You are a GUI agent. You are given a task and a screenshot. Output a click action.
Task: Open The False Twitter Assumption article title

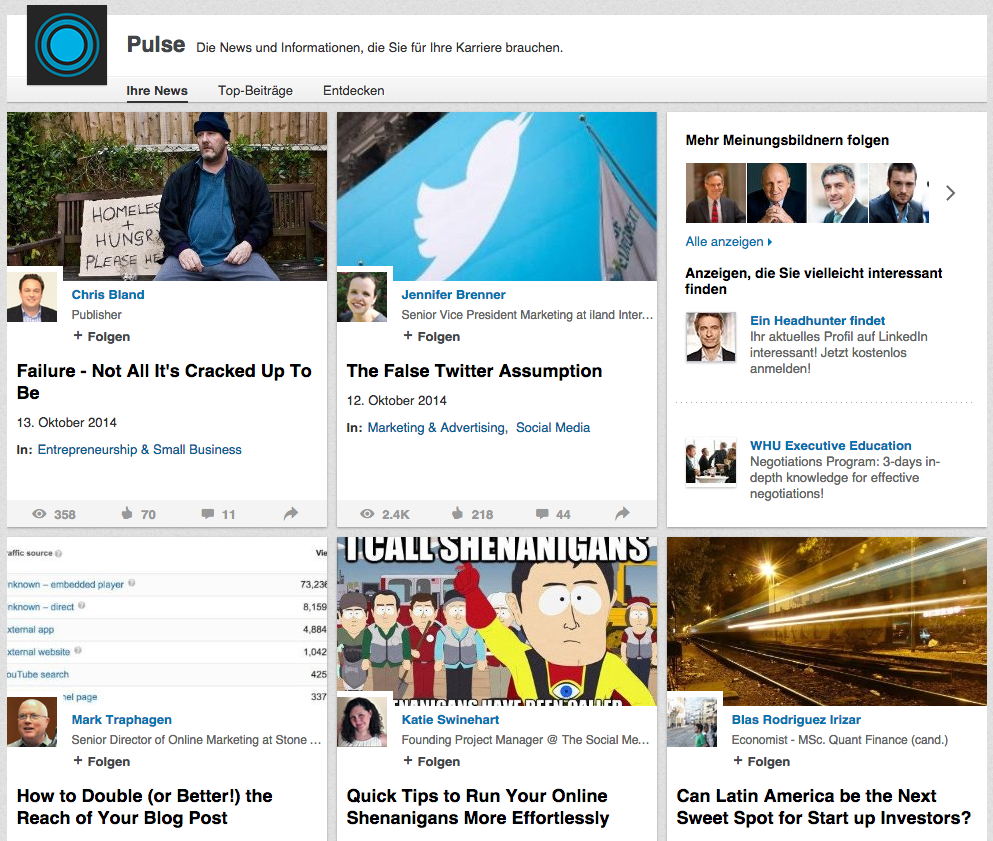click(x=474, y=370)
